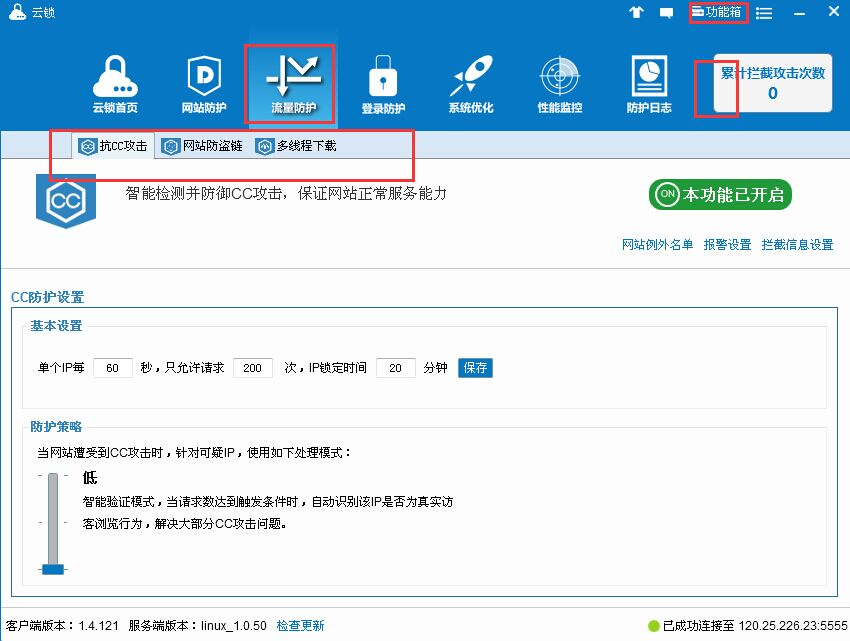This screenshot has height=641, width=850.
Task: Open the 网站防护 shield icon
Action: (x=203, y=83)
